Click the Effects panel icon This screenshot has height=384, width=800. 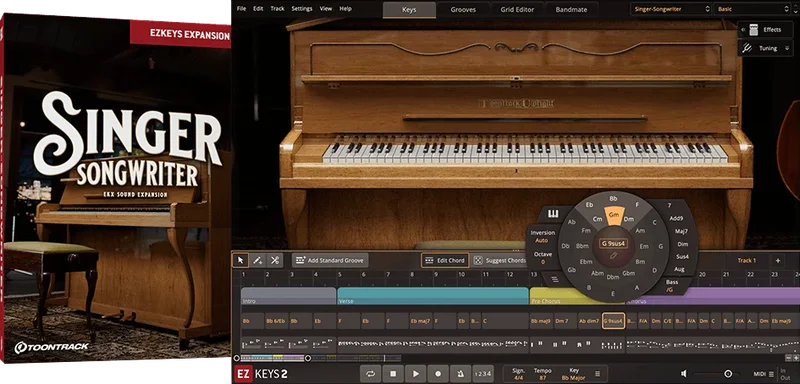coord(754,30)
